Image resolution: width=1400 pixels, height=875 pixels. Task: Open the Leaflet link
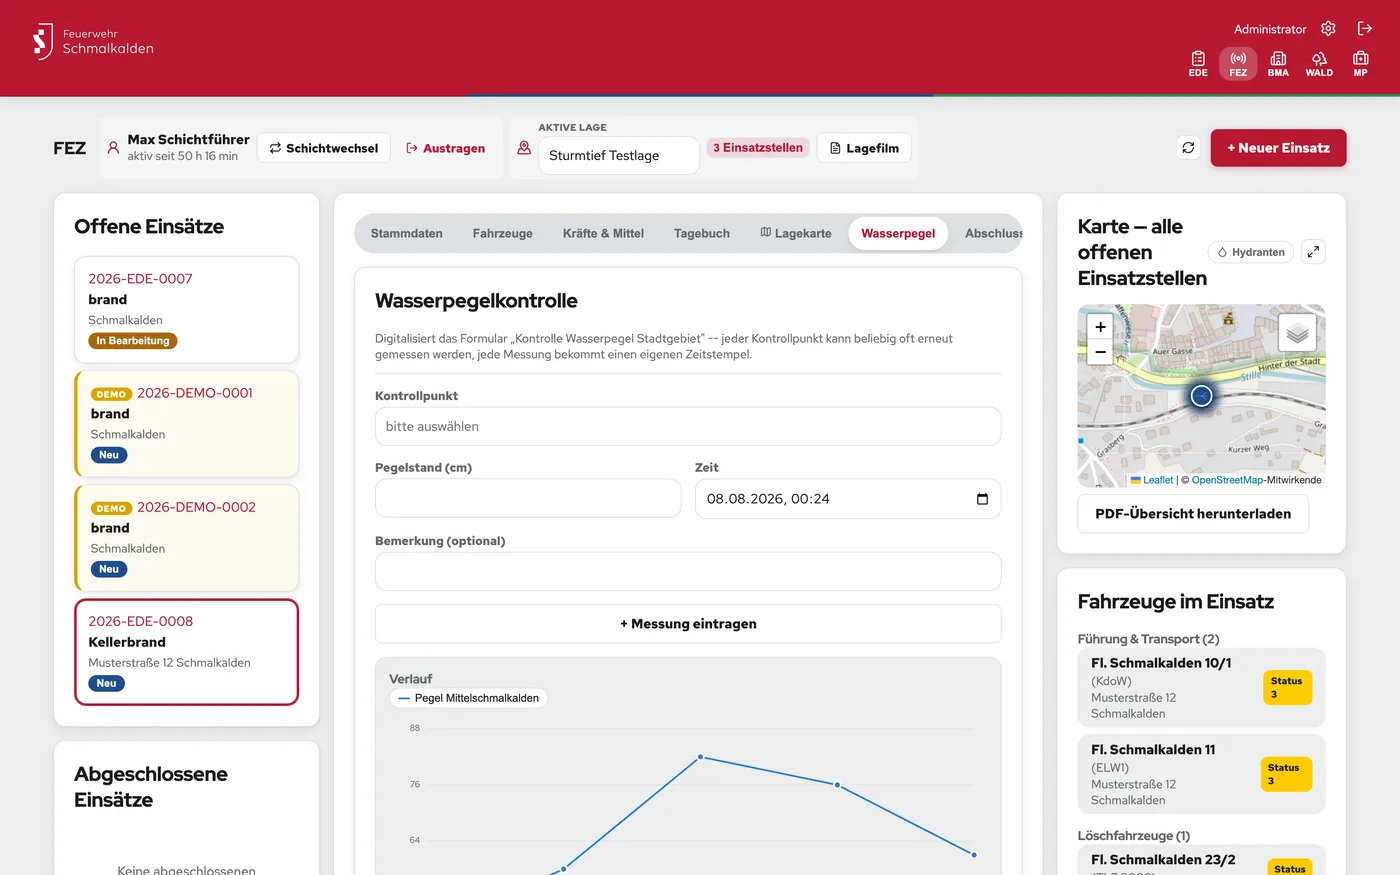coord(1158,480)
